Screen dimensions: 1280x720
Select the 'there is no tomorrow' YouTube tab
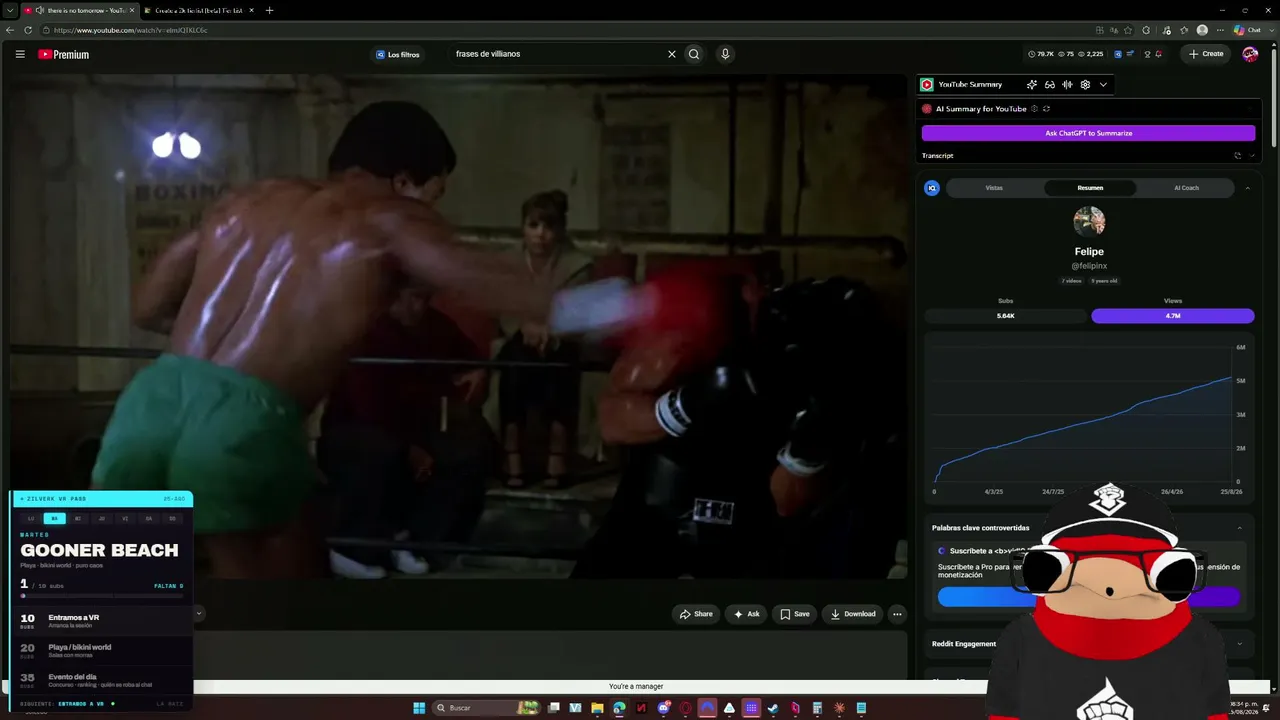pyautogui.click(x=78, y=10)
